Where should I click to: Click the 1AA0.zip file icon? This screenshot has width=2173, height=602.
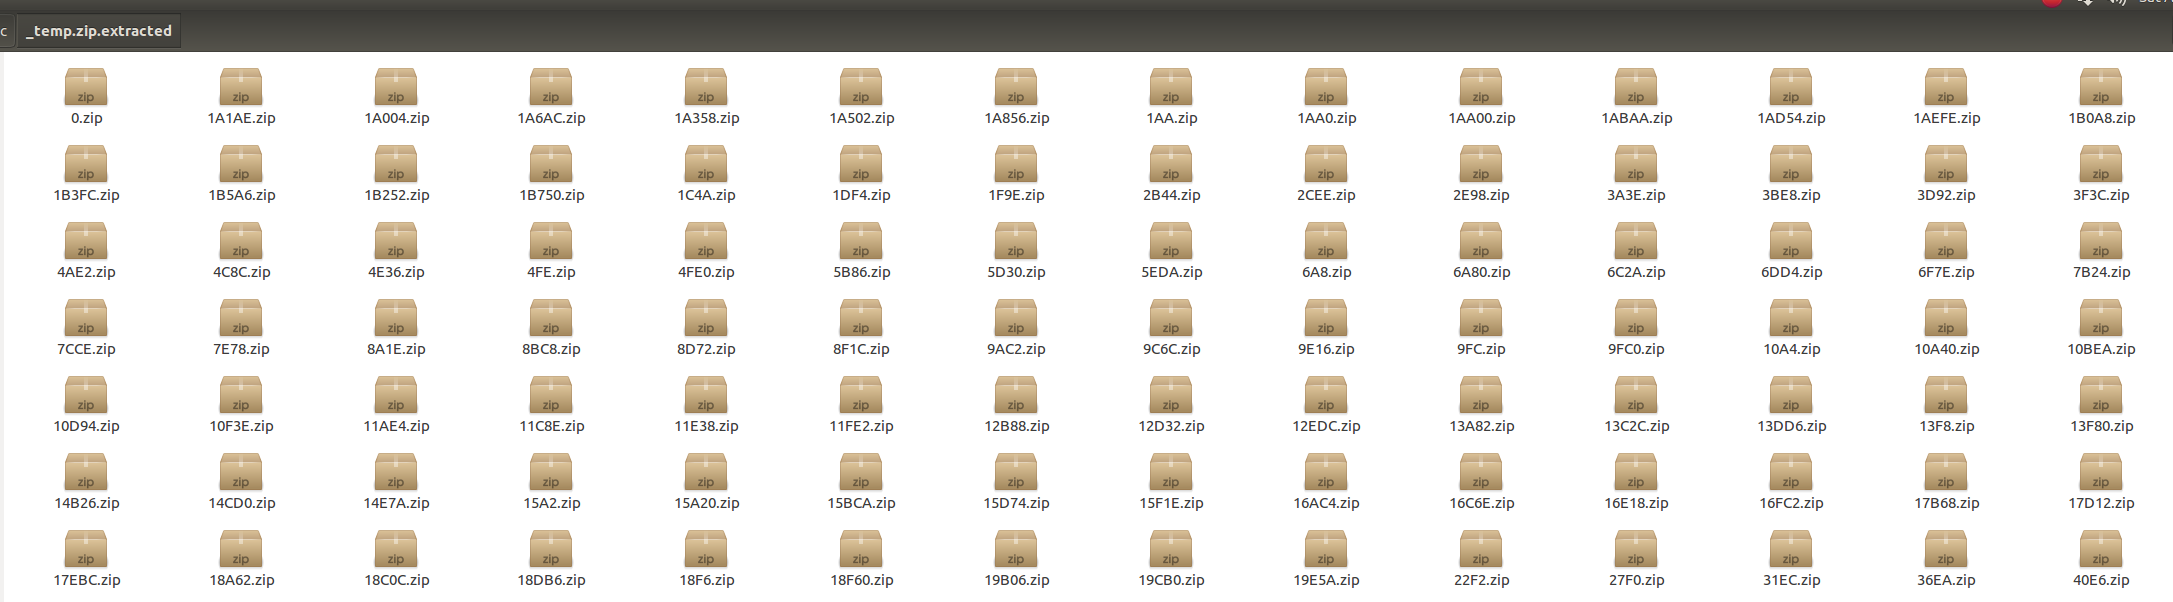pyautogui.click(x=1326, y=87)
